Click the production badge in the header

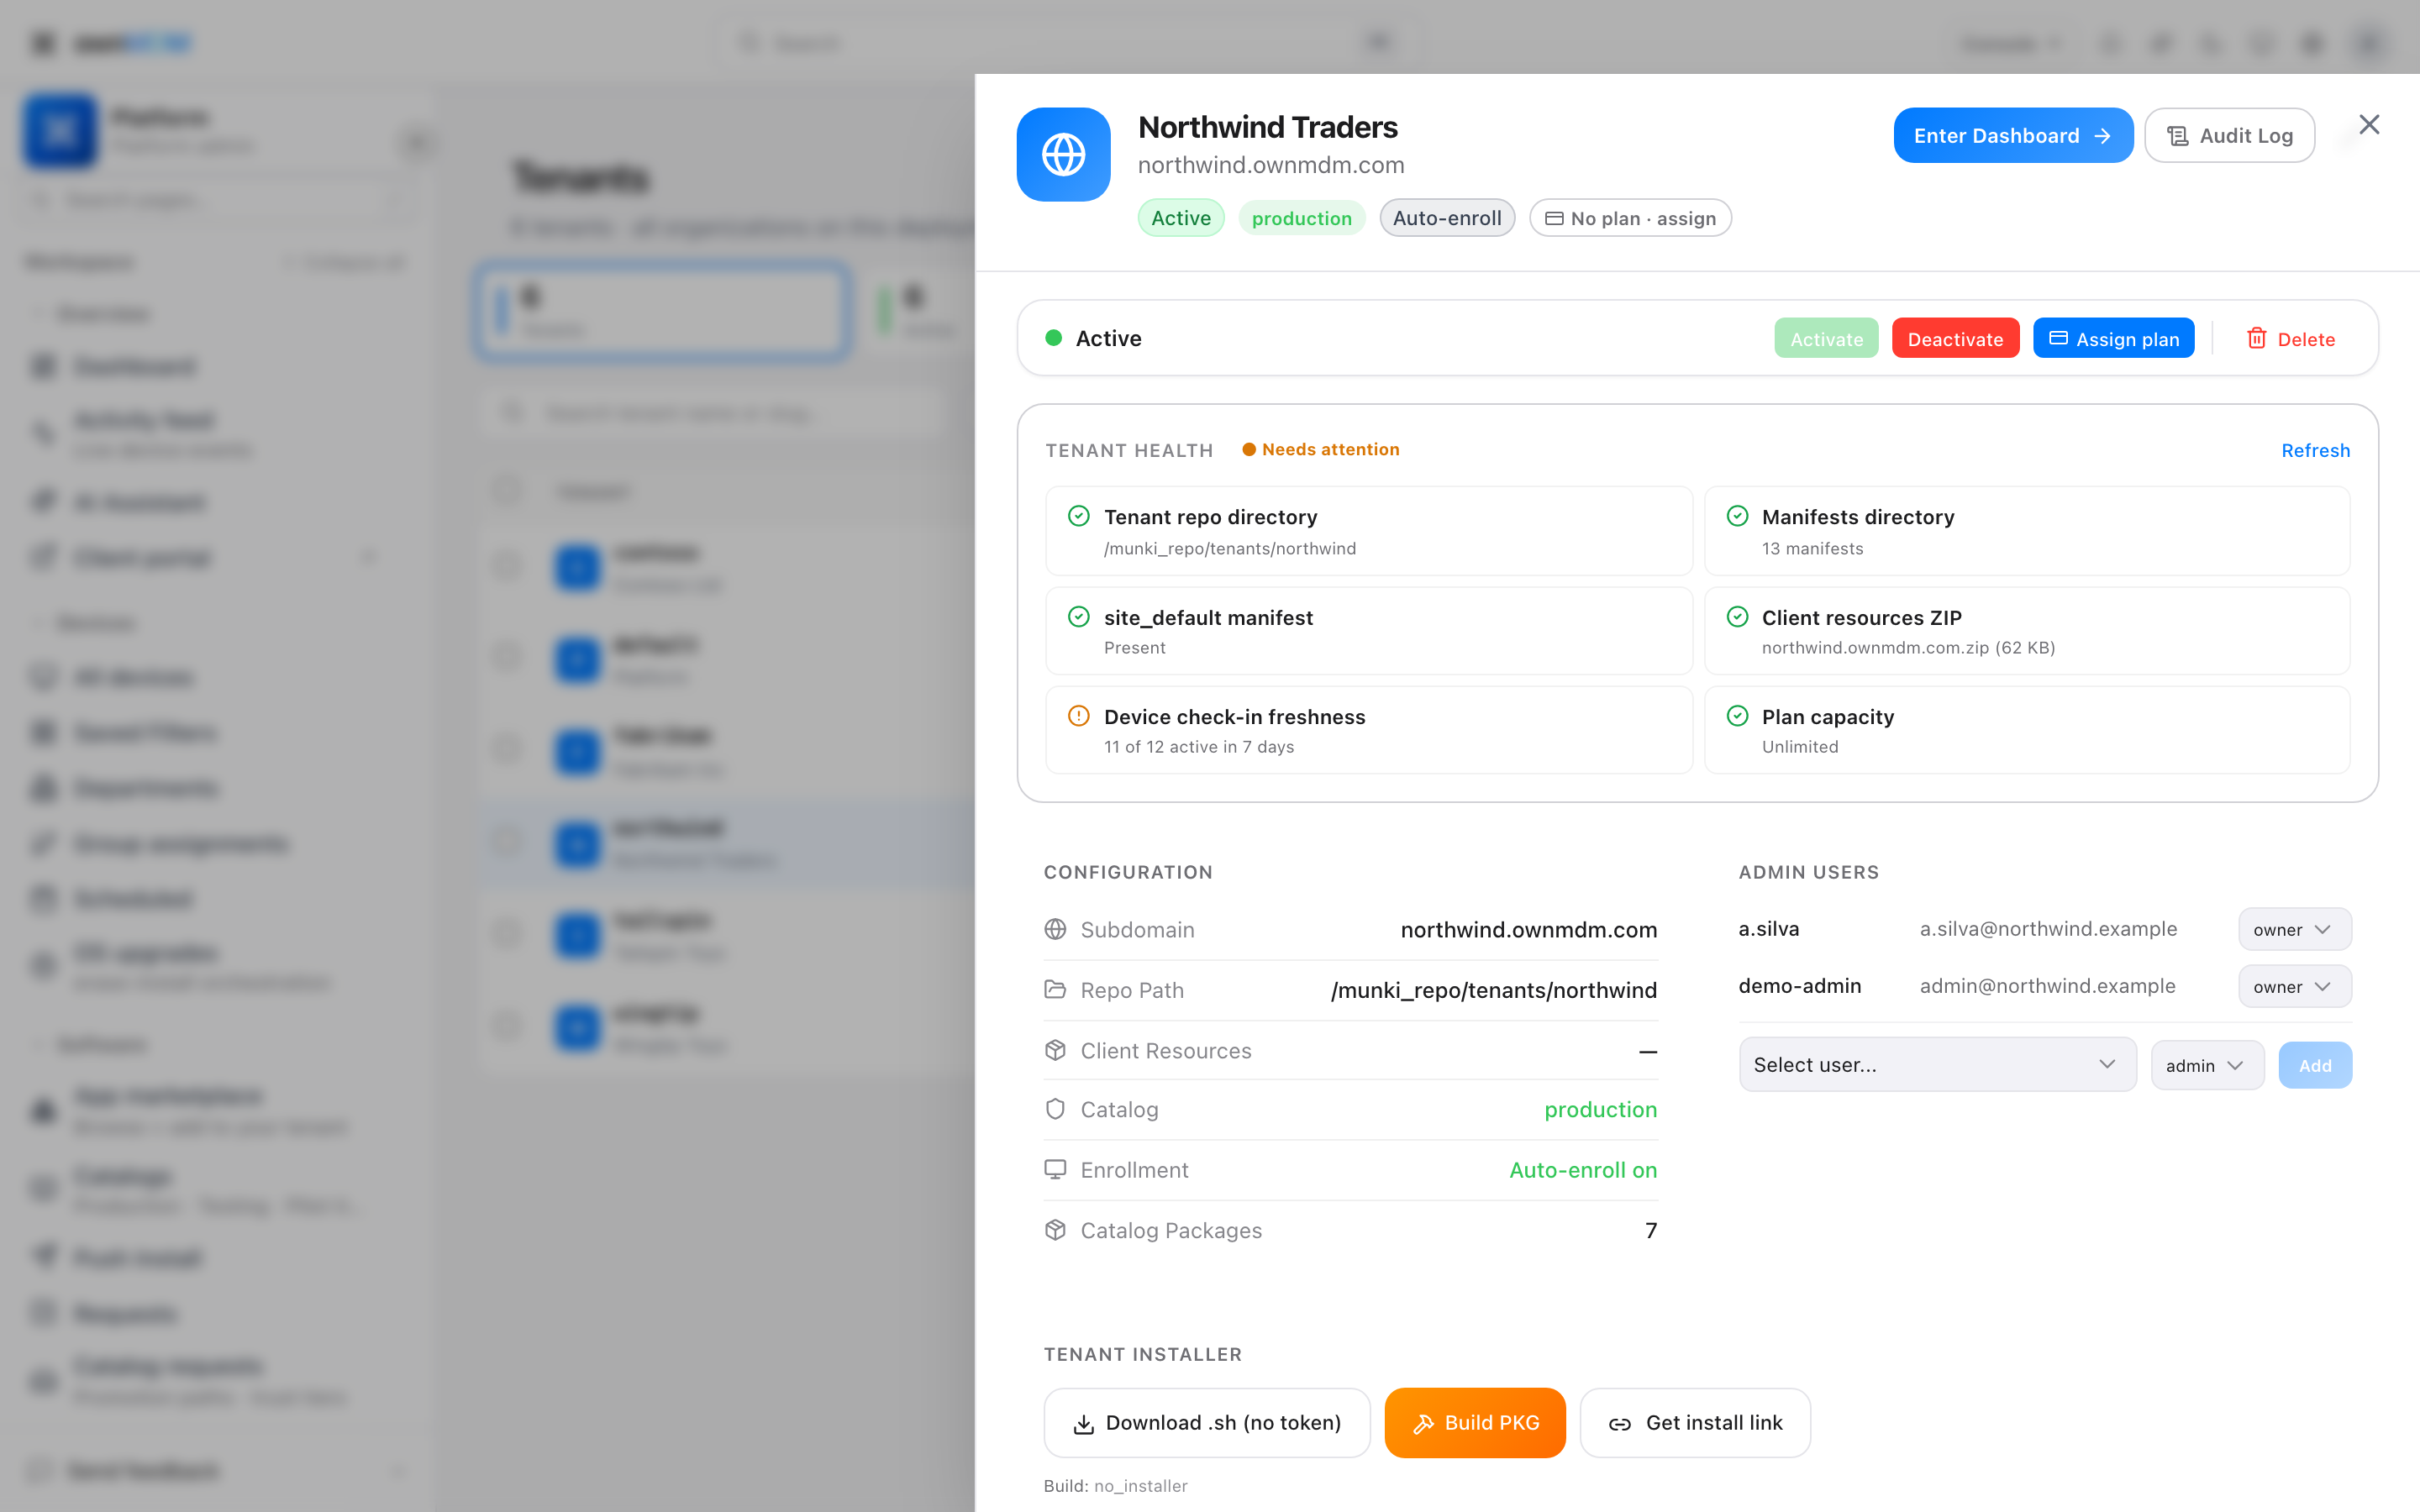tap(1302, 218)
